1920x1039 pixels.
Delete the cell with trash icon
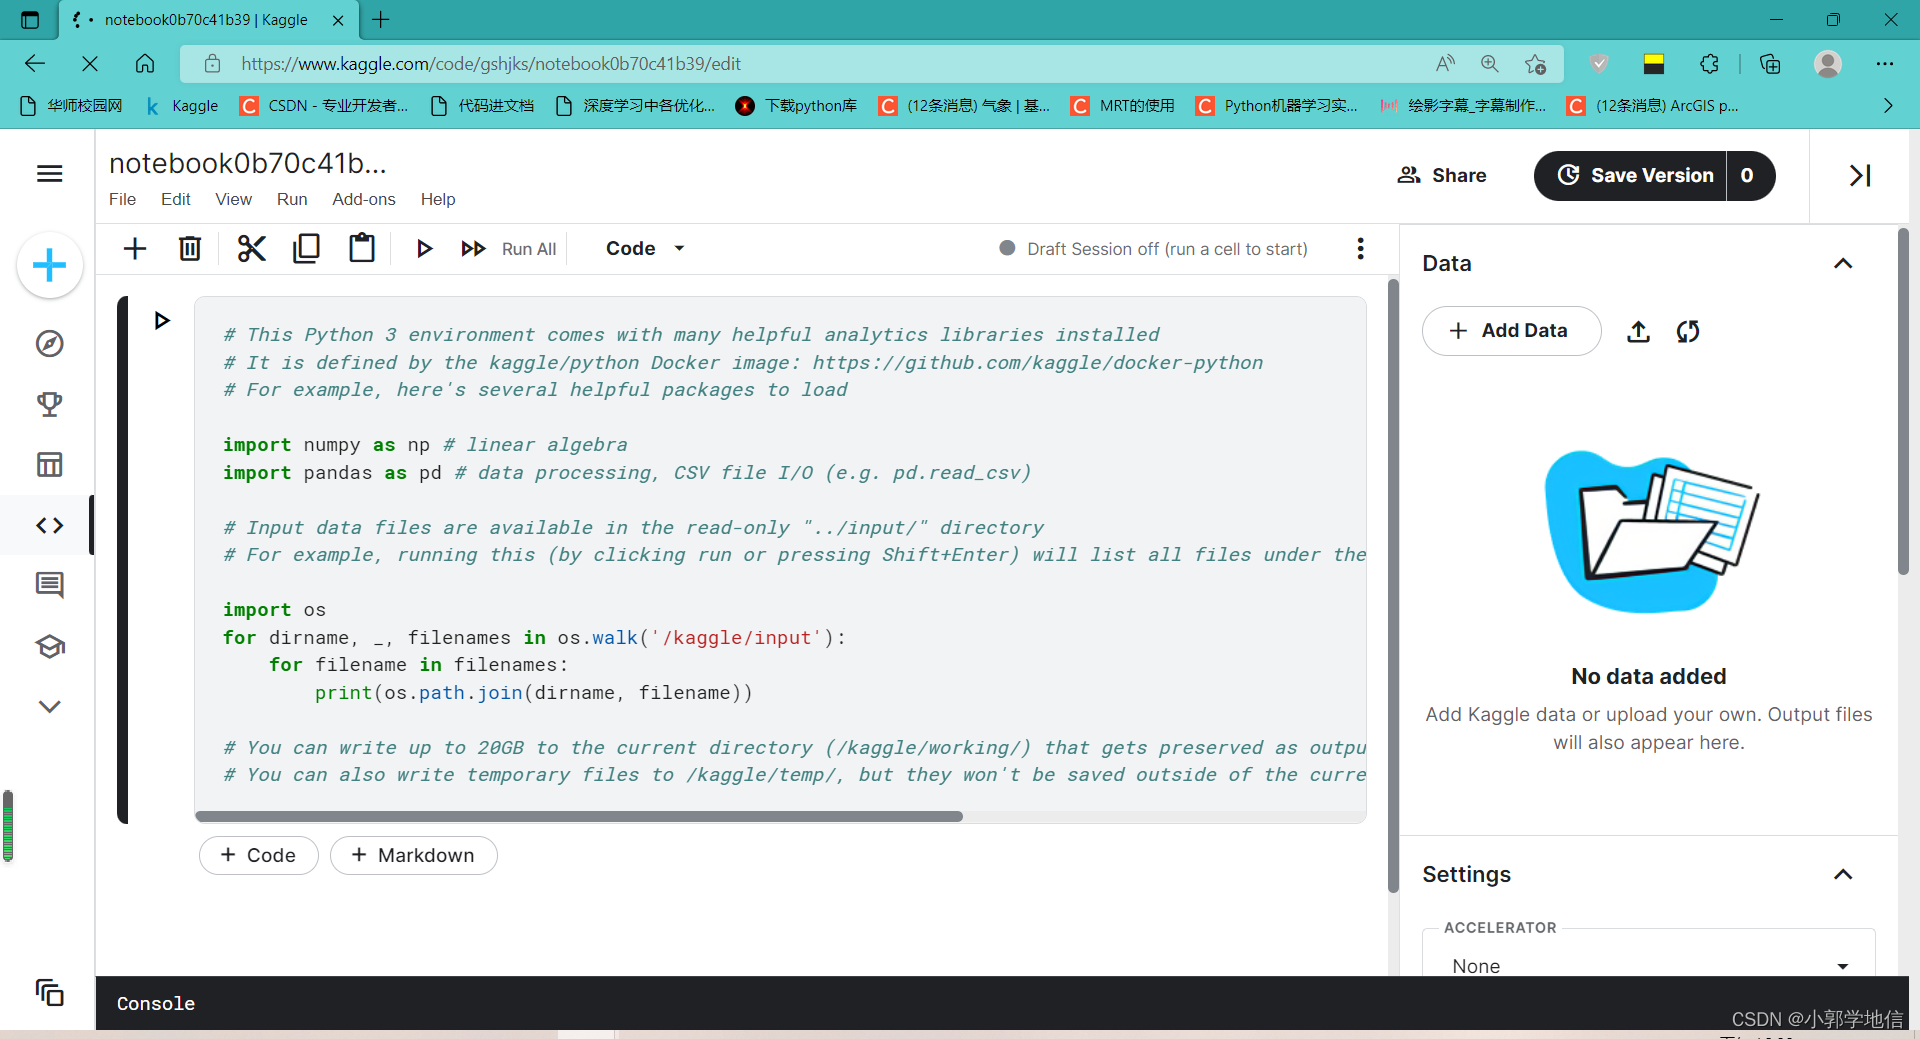point(190,248)
